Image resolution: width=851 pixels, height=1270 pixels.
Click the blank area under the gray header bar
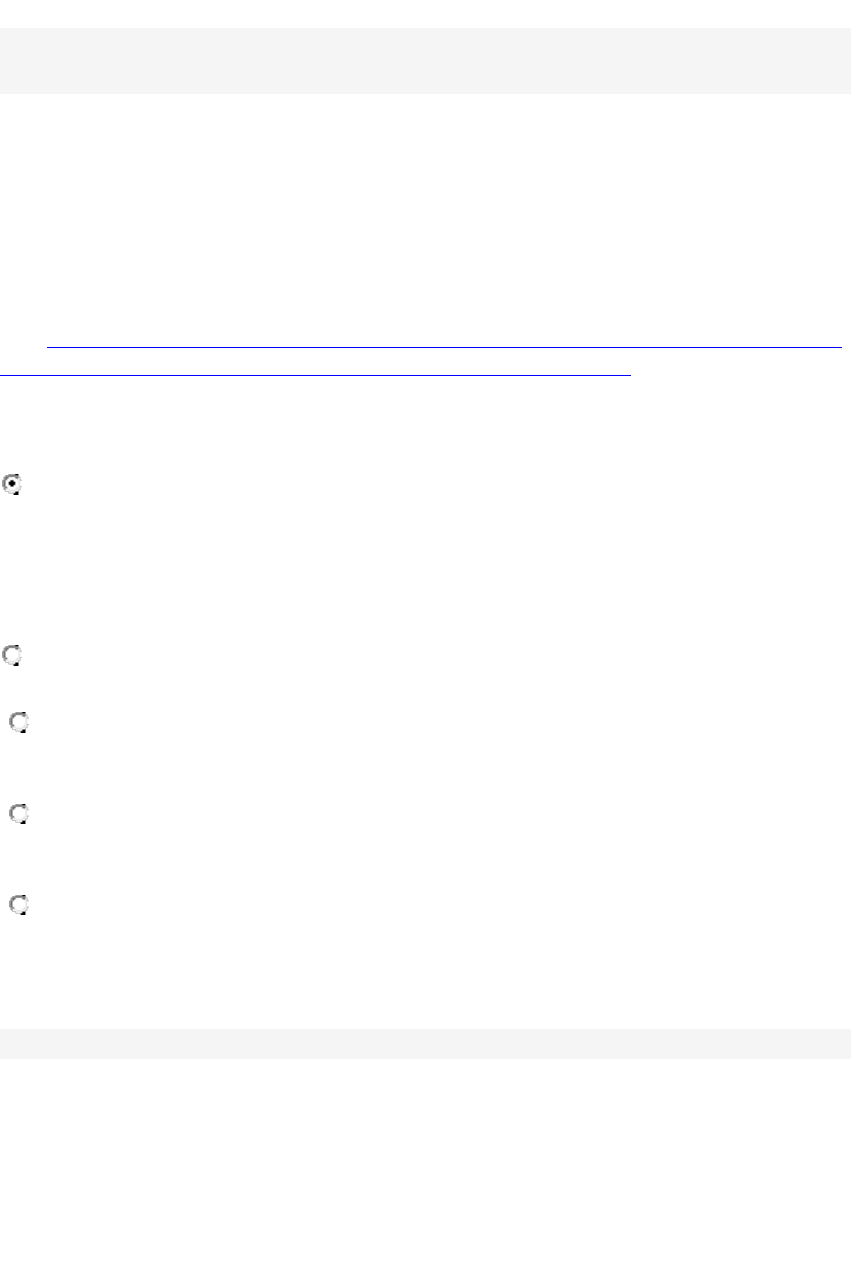(425, 200)
